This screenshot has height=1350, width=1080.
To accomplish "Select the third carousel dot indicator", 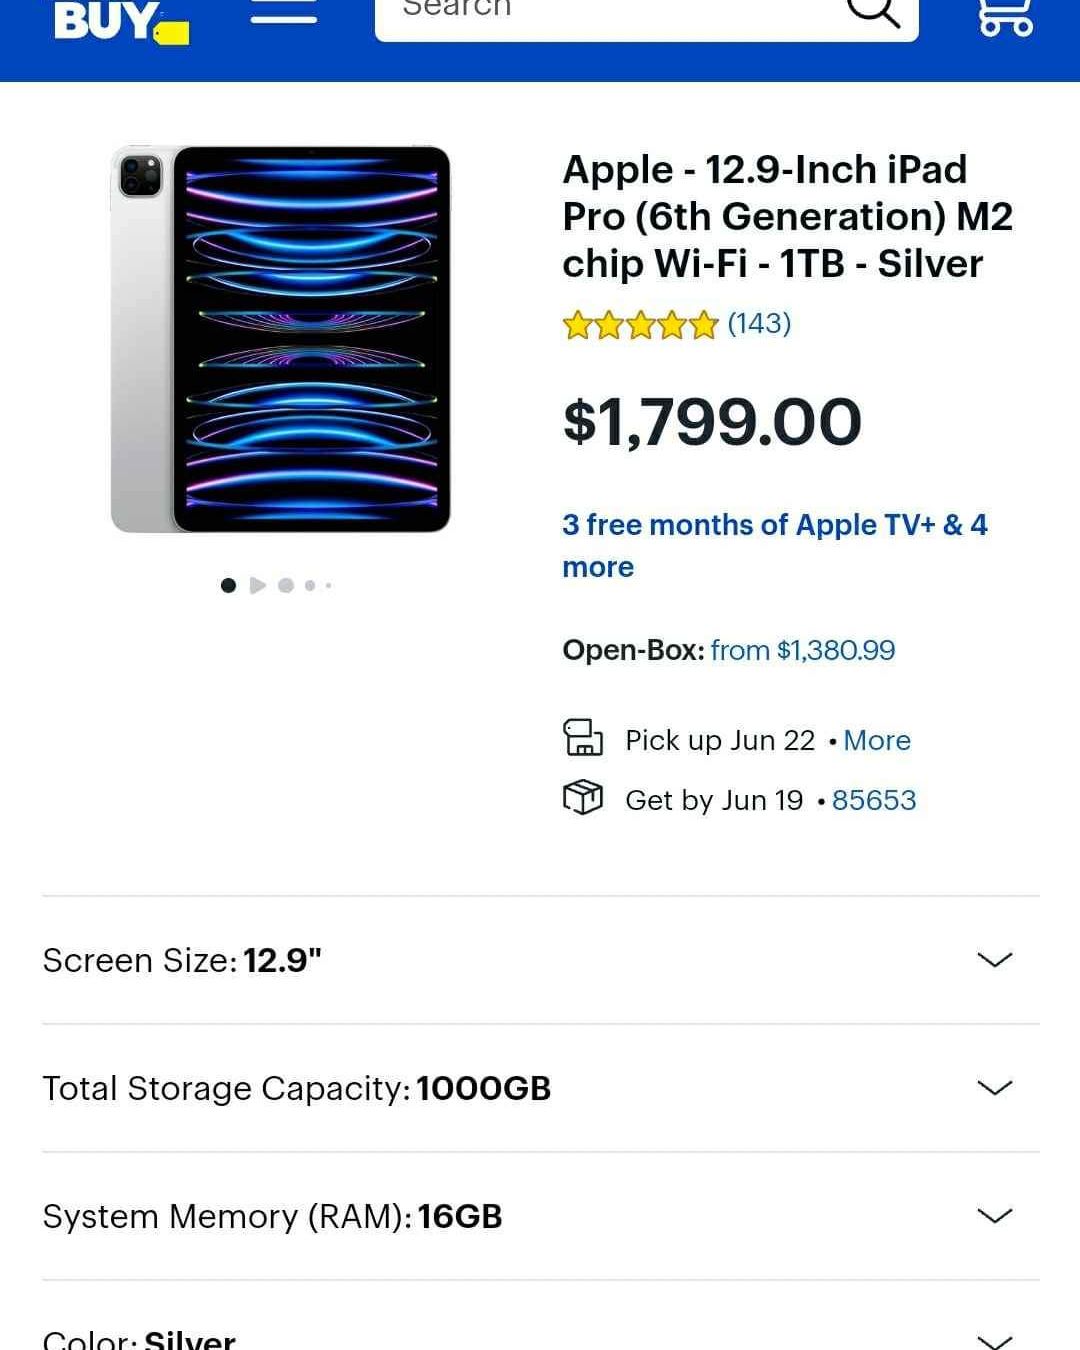I will tap(286, 585).
